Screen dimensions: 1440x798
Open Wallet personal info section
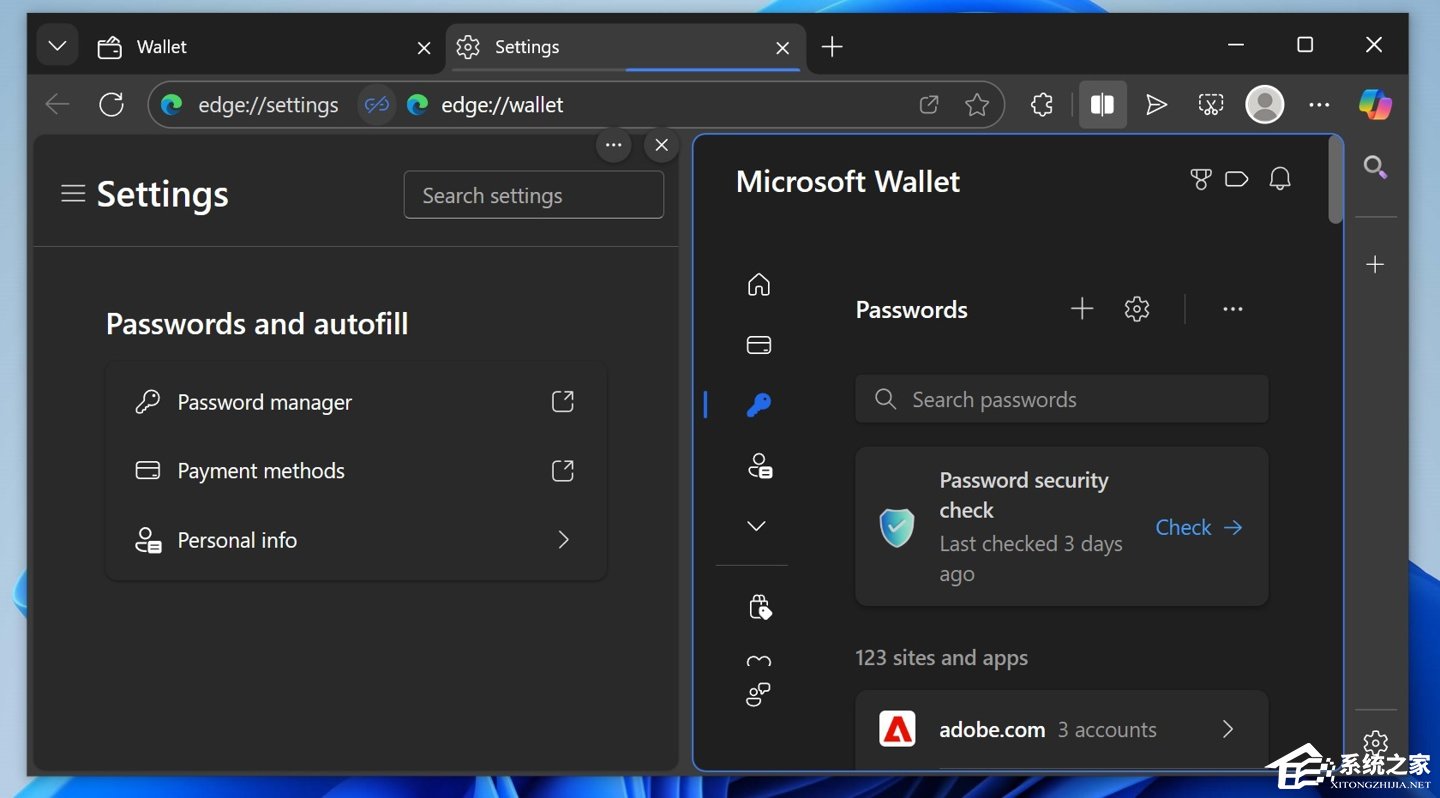click(x=759, y=466)
